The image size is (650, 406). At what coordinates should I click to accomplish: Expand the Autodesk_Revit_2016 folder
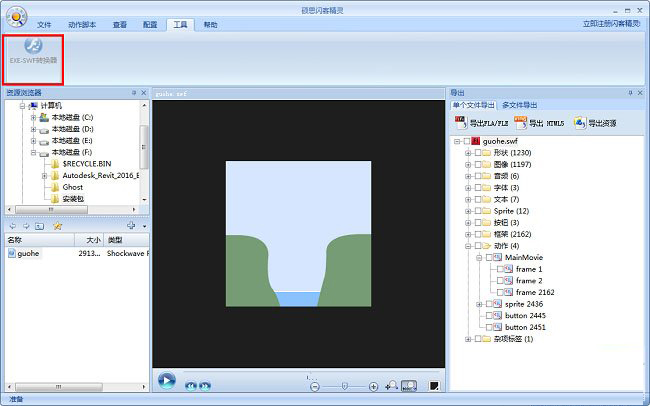[45, 175]
